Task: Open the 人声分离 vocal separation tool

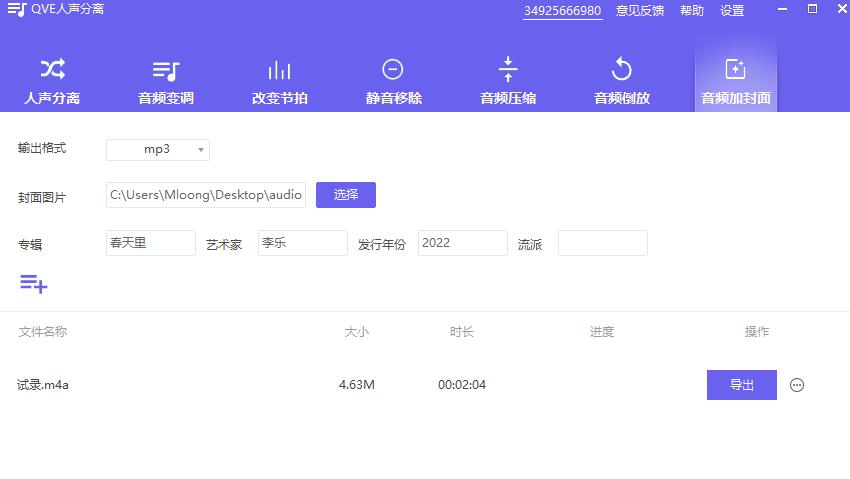Action: 52,80
